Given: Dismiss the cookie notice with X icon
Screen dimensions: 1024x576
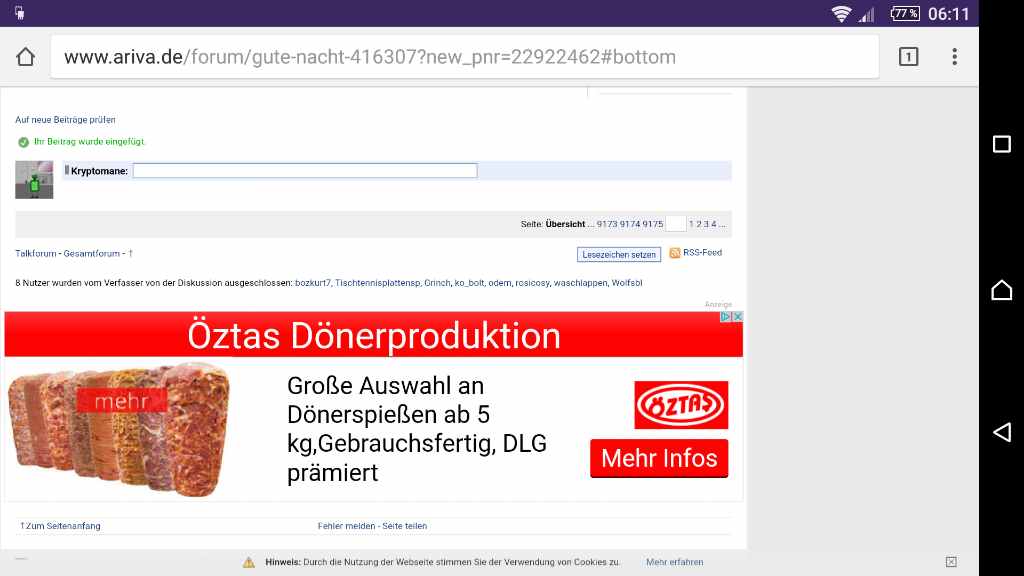Looking at the screenshot, I should [952, 562].
